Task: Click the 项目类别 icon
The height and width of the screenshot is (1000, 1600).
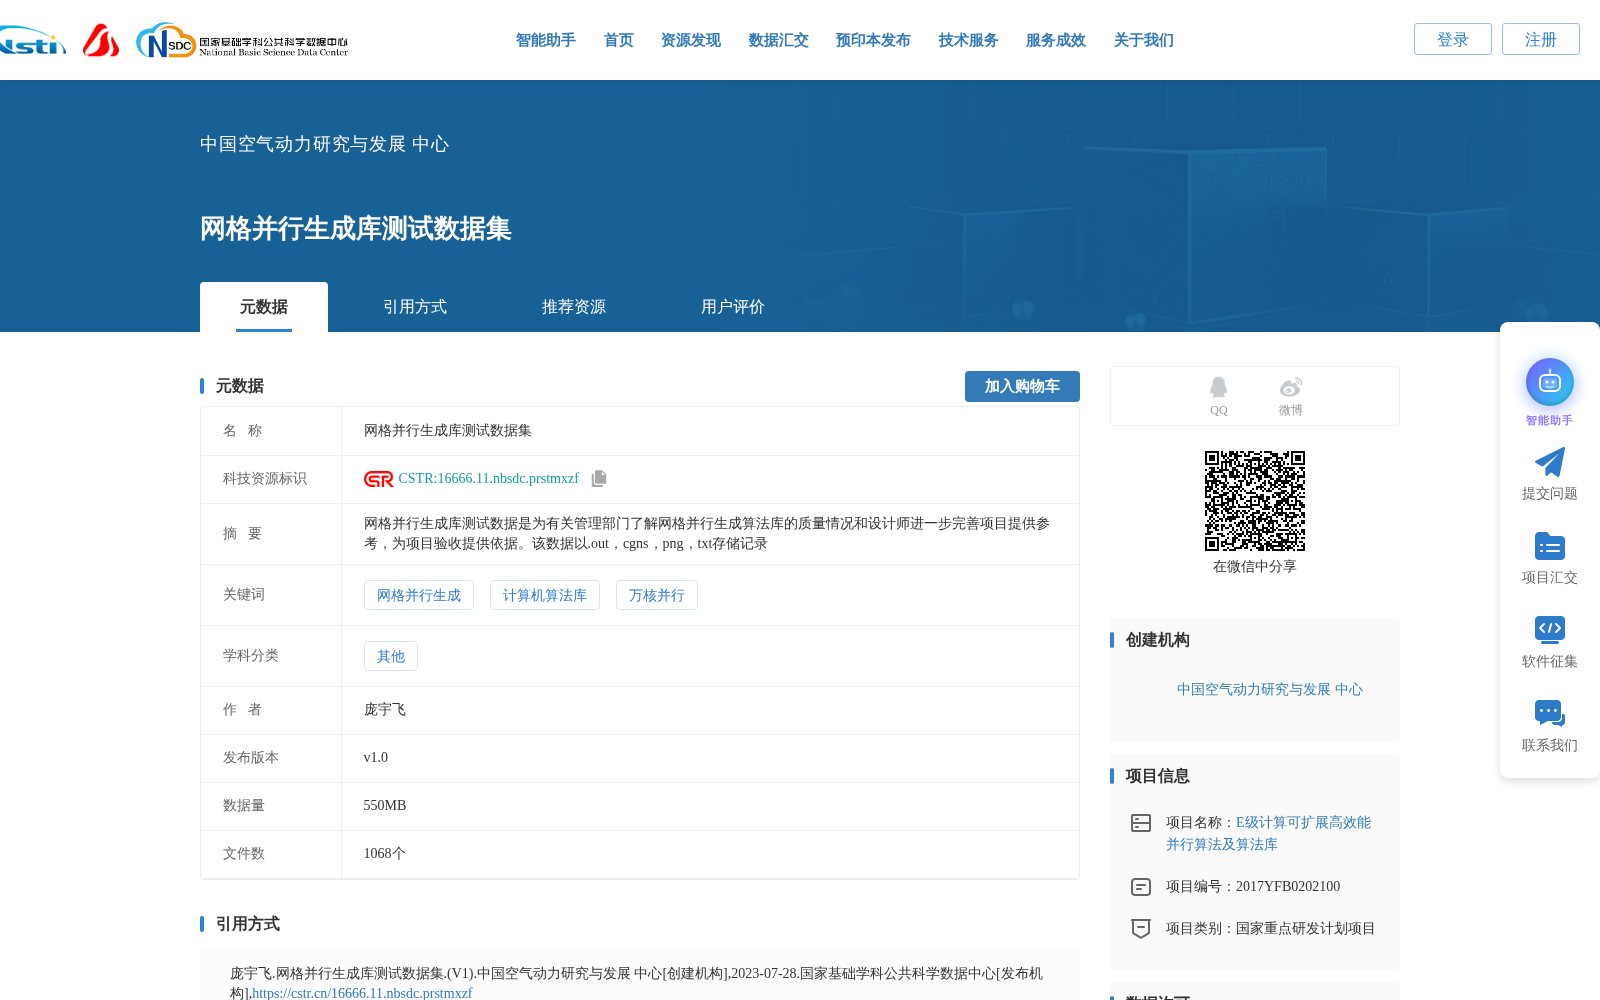Action: pyautogui.click(x=1141, y=929)
